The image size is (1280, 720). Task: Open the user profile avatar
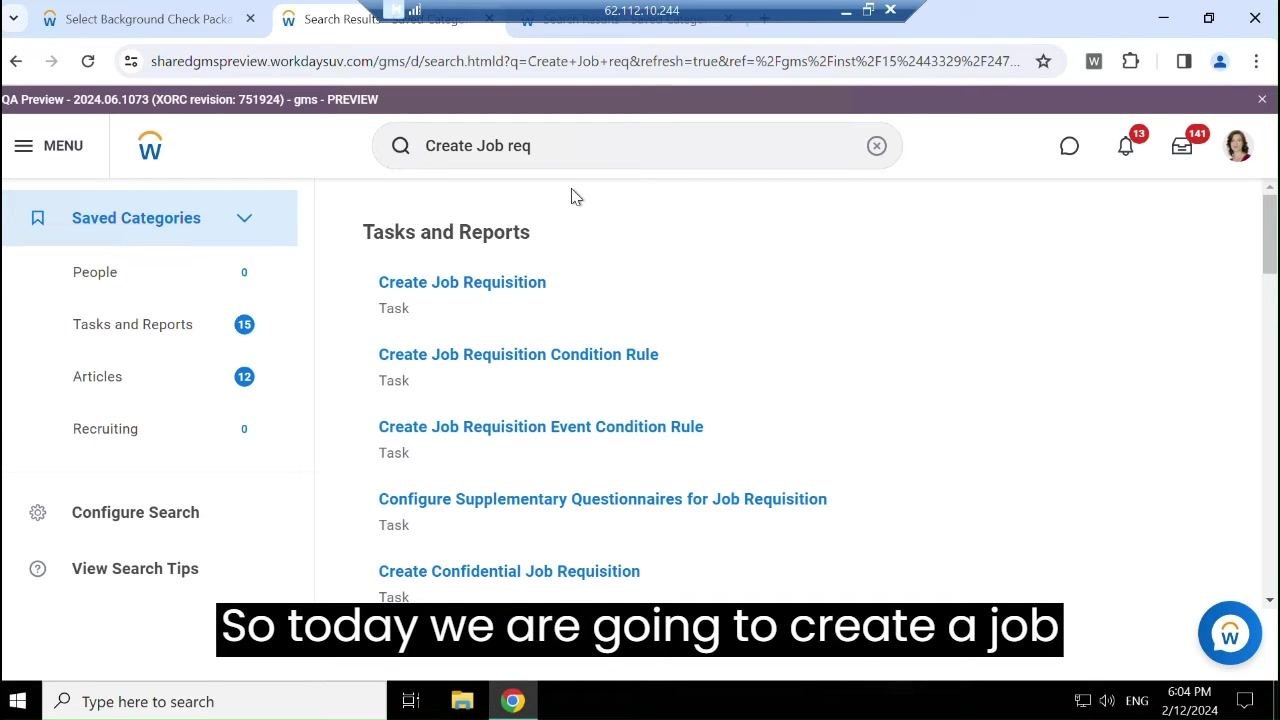click(1238, 146)
